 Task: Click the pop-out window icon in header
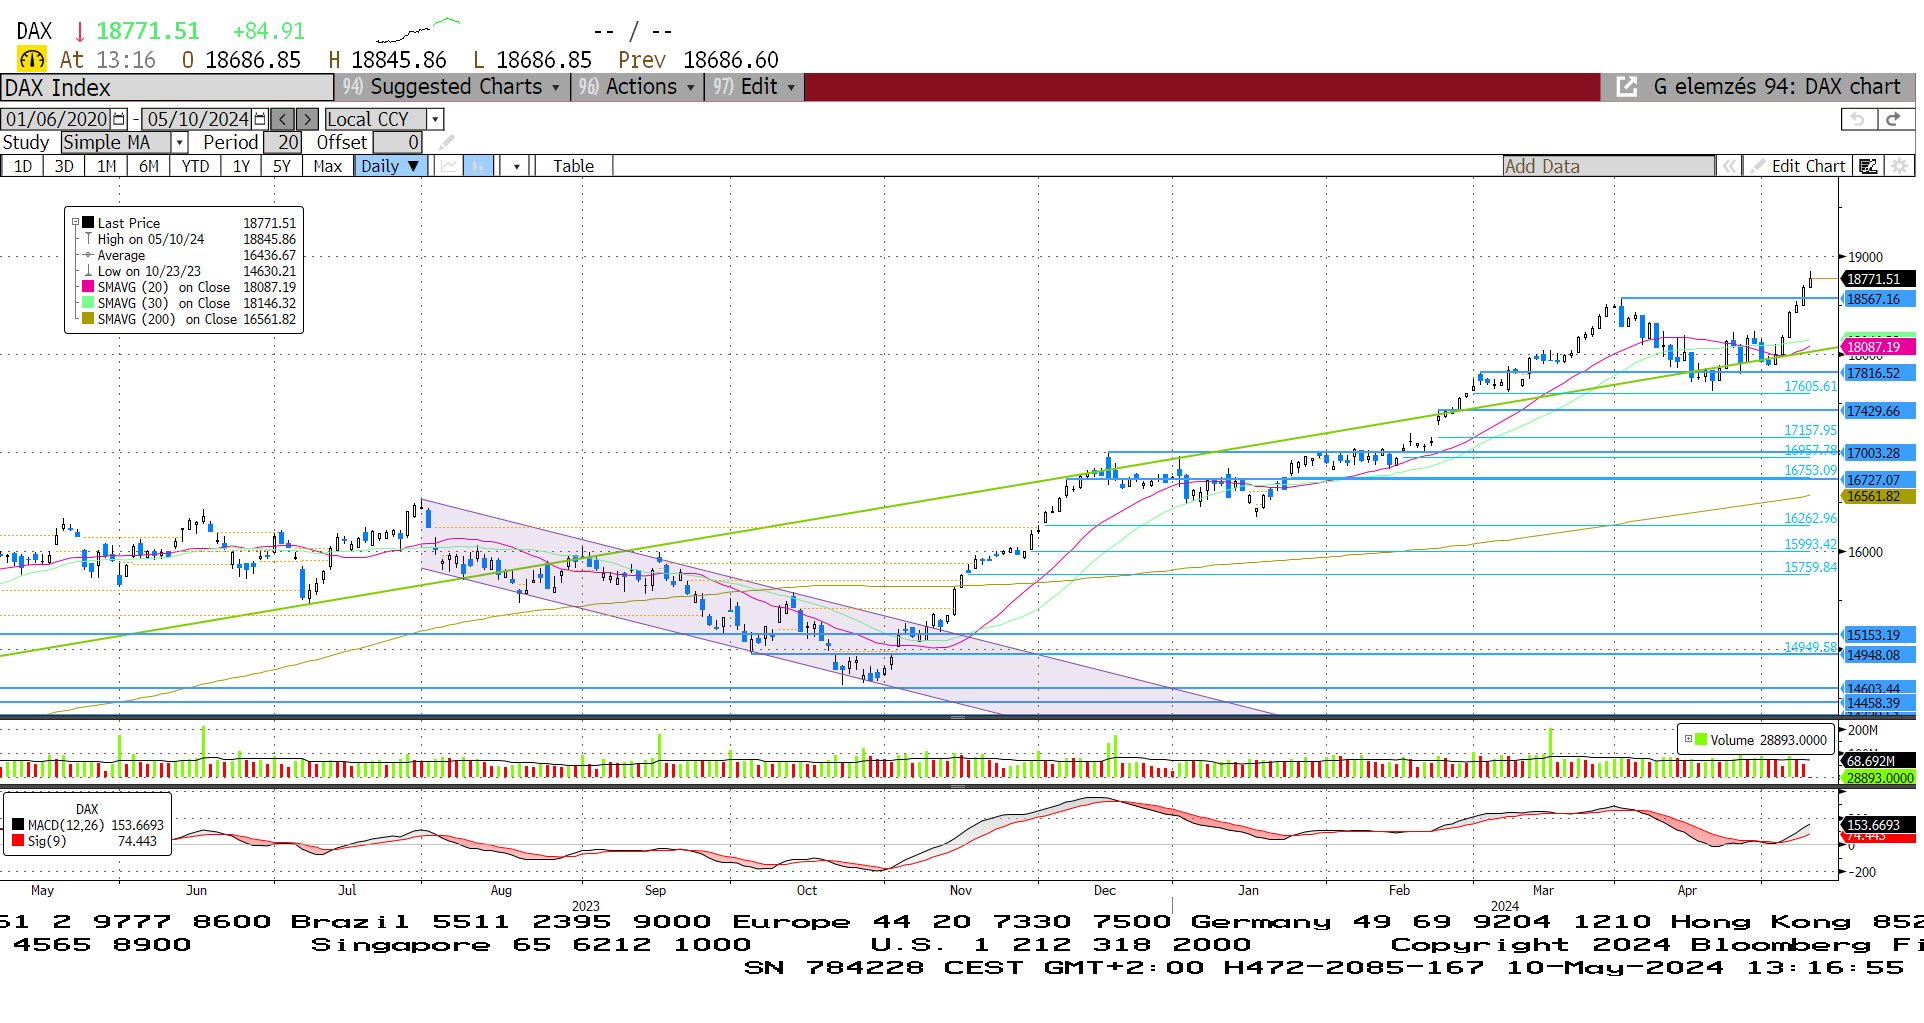pos(1627,87)
